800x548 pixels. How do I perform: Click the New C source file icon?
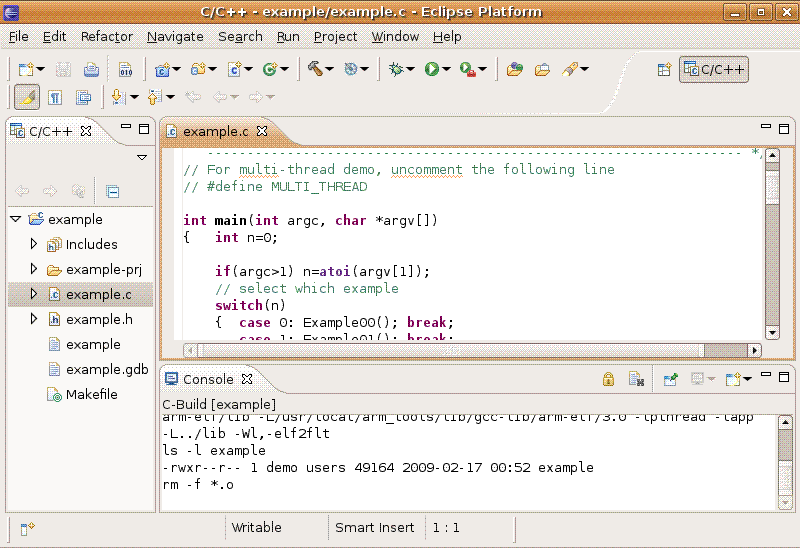[x=234, y=69]
